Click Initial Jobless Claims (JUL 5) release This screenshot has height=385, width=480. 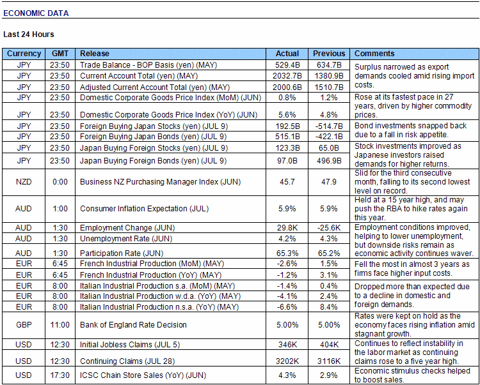pyautogui.click(x=130, y=345)
